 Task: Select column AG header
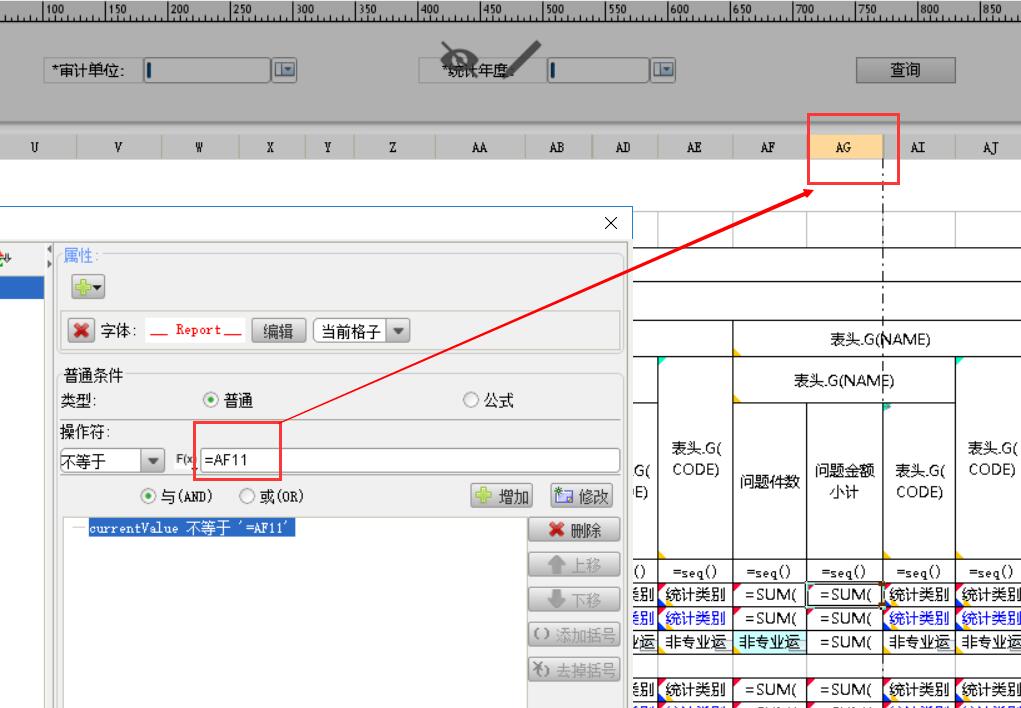844,147
